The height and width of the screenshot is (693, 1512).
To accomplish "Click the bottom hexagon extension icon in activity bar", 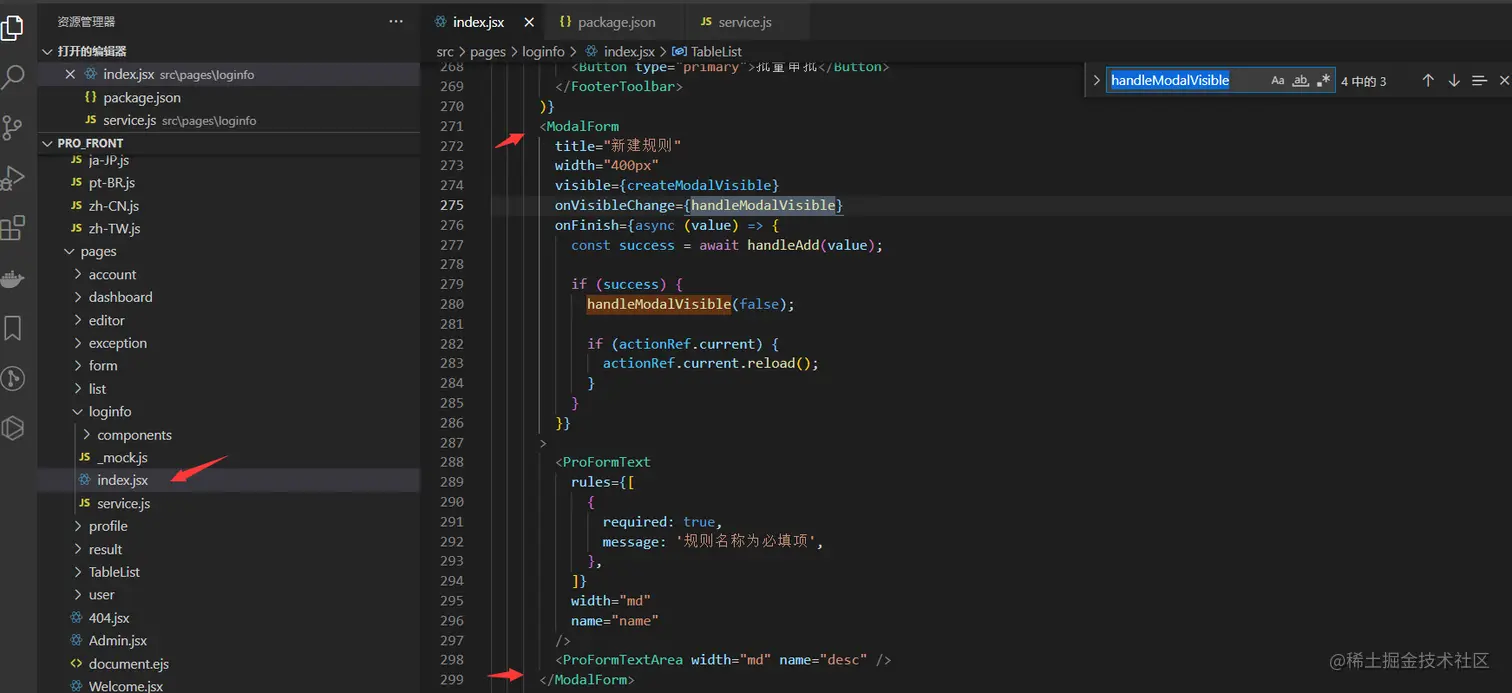I will tap(12, 428).
